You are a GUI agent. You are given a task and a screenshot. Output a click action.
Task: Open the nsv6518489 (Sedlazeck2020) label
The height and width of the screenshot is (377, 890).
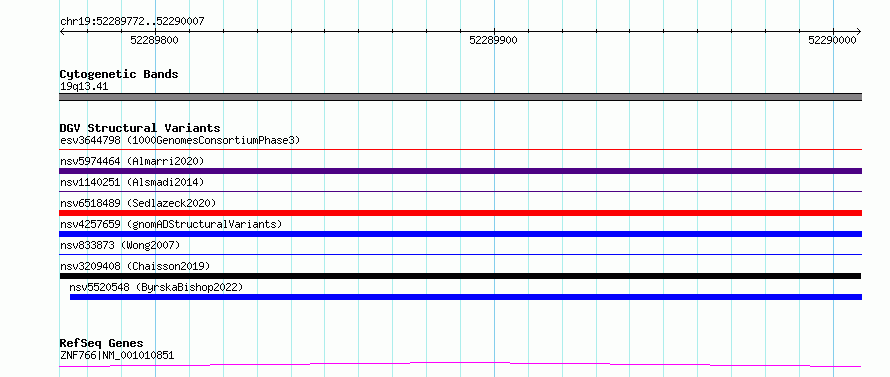point(138,203)
